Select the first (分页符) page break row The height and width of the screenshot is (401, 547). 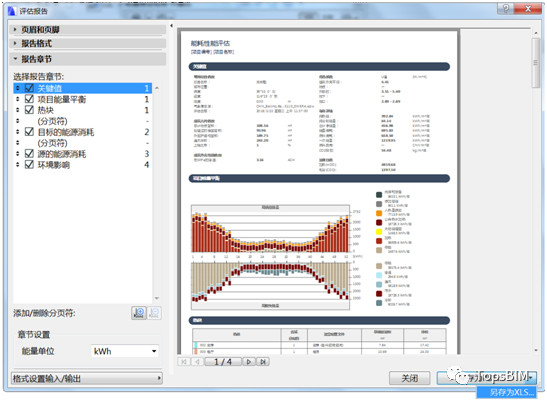[83, 121]
